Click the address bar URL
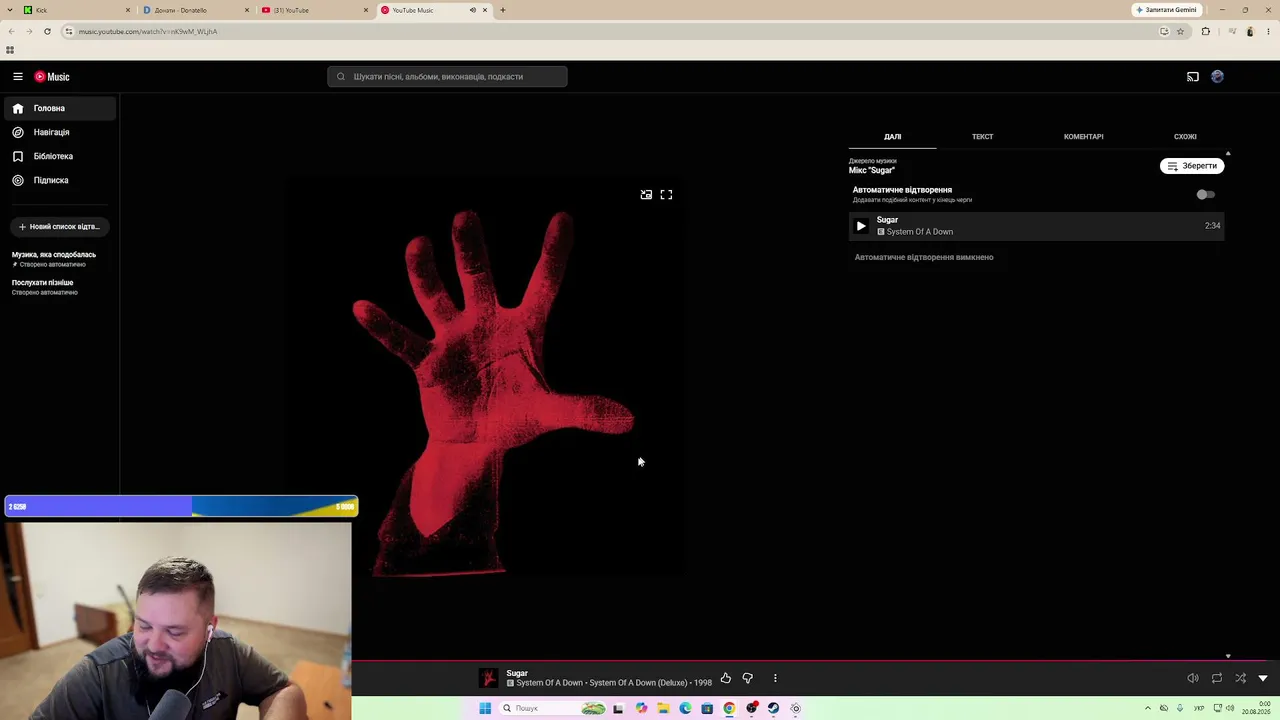This screenshot has height=720, width=1280. 148,31
